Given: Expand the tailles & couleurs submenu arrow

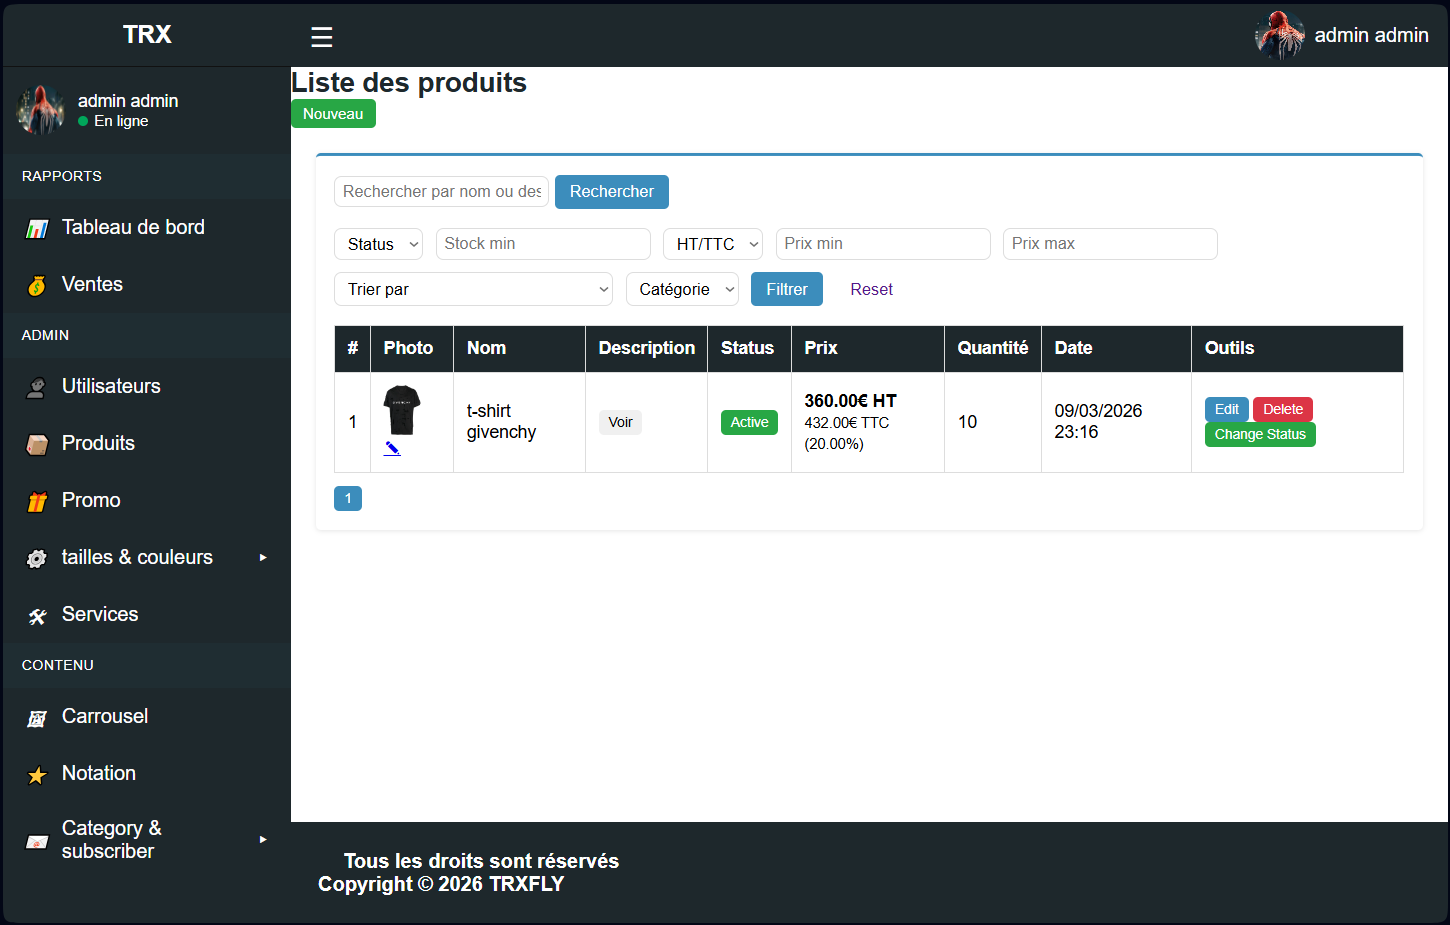Looking at the screenshot, I should (x=263, y=557).
